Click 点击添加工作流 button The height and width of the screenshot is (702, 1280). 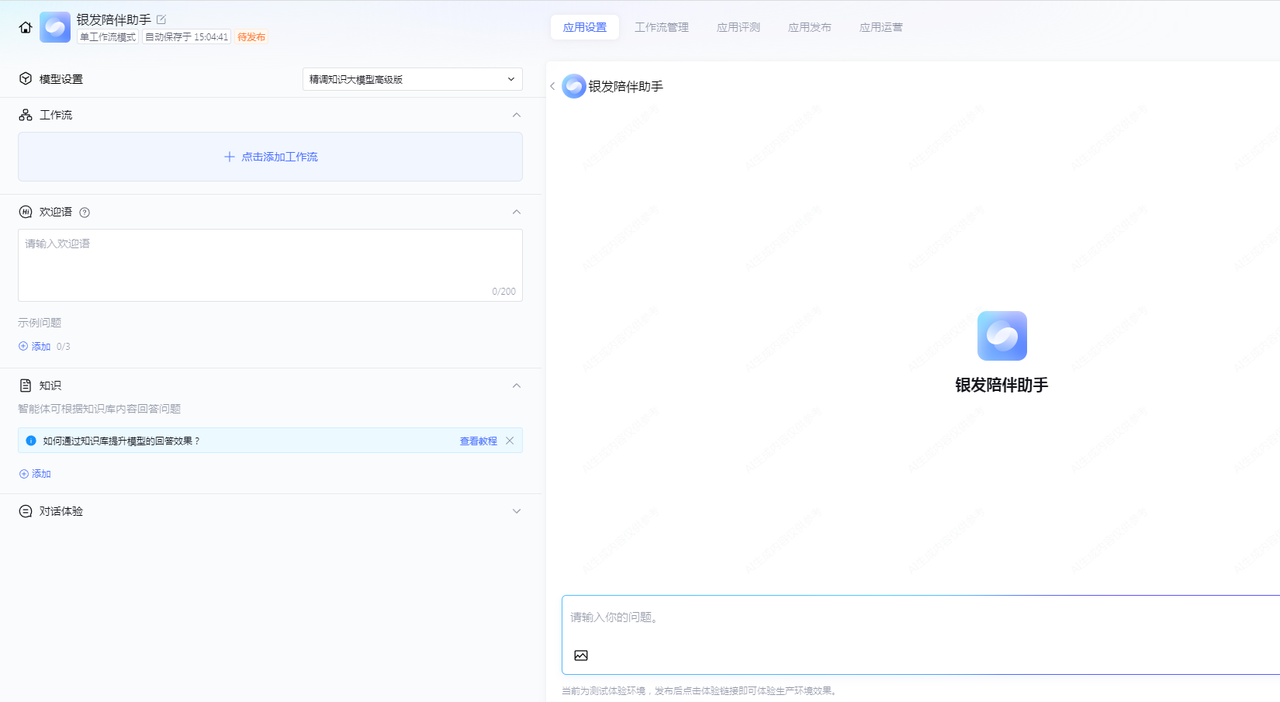(270, 157)
